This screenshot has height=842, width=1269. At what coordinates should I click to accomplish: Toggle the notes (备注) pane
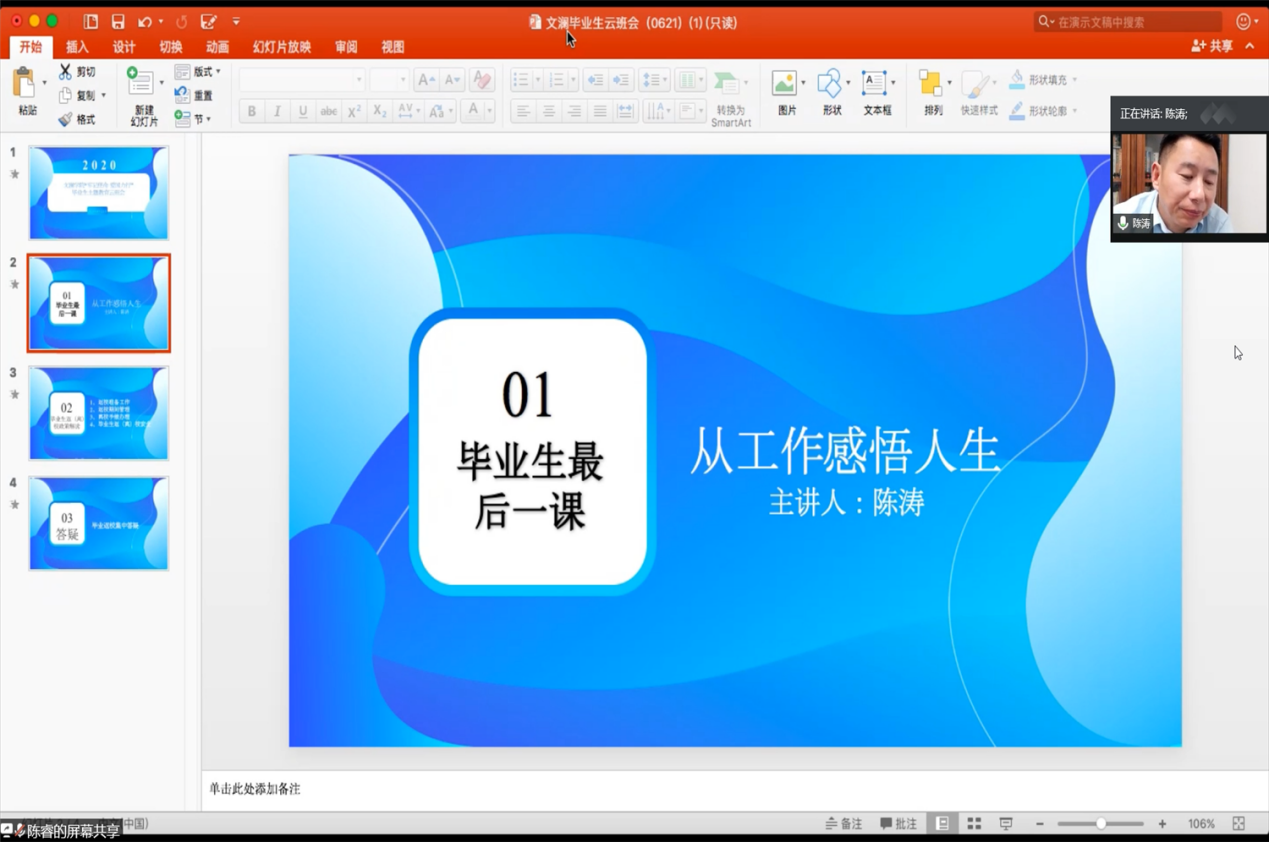[844, 824]
